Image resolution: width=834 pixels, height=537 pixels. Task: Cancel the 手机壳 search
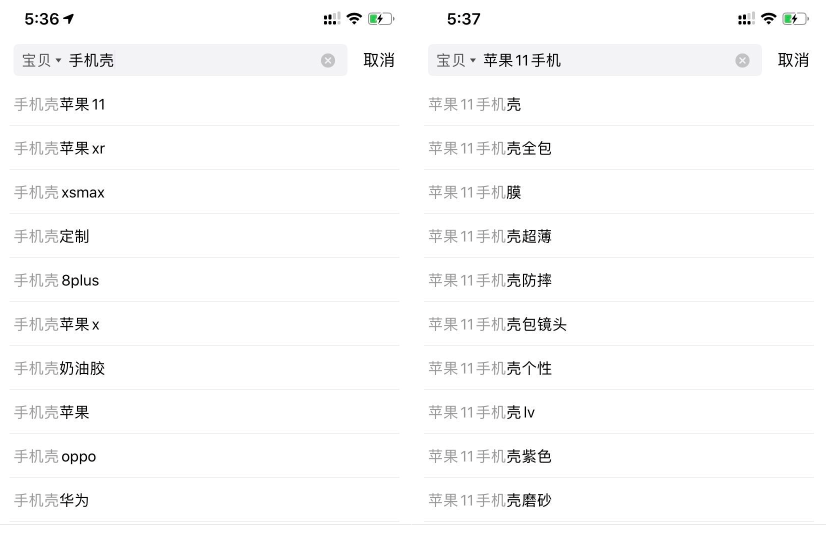[x=379, y=60]
